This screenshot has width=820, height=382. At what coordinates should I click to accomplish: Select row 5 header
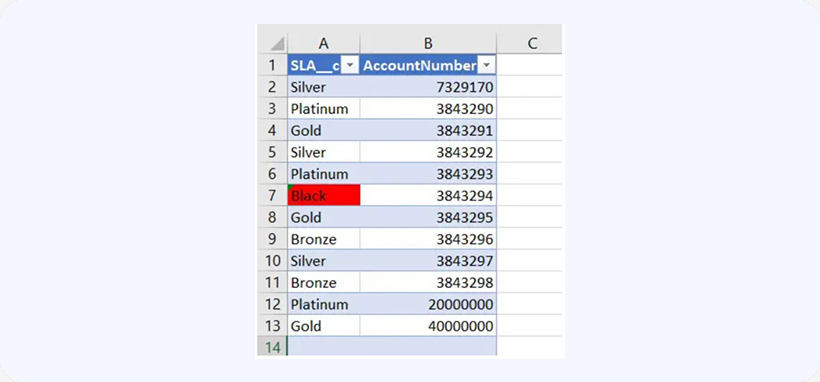click(272, 152)
